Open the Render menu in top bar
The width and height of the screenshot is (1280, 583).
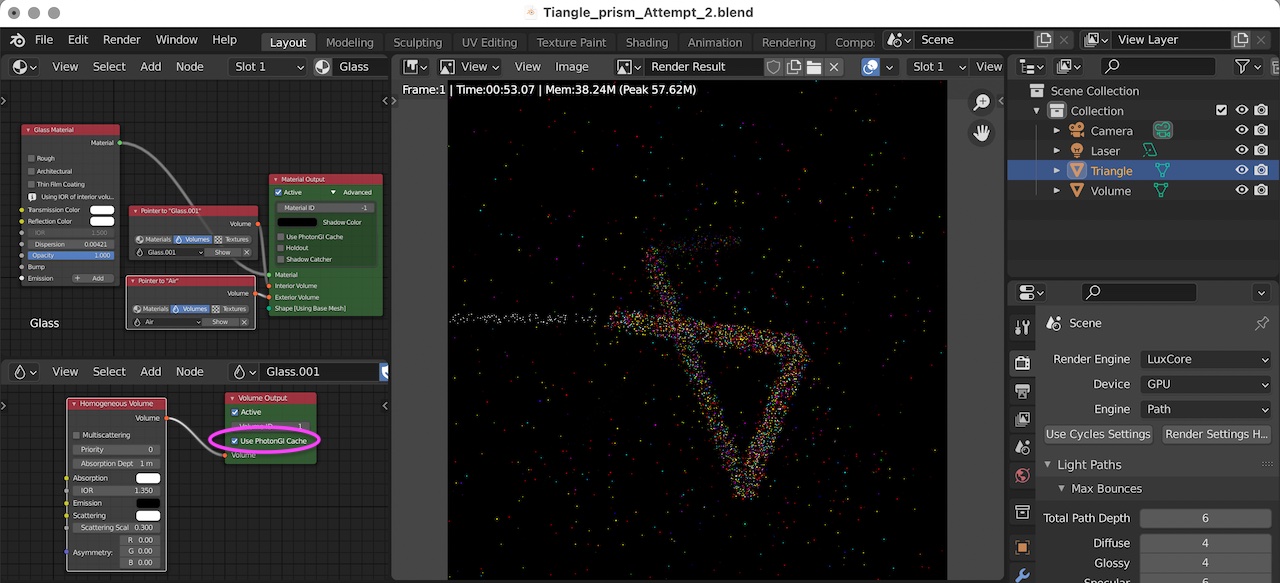pos(122,40)
